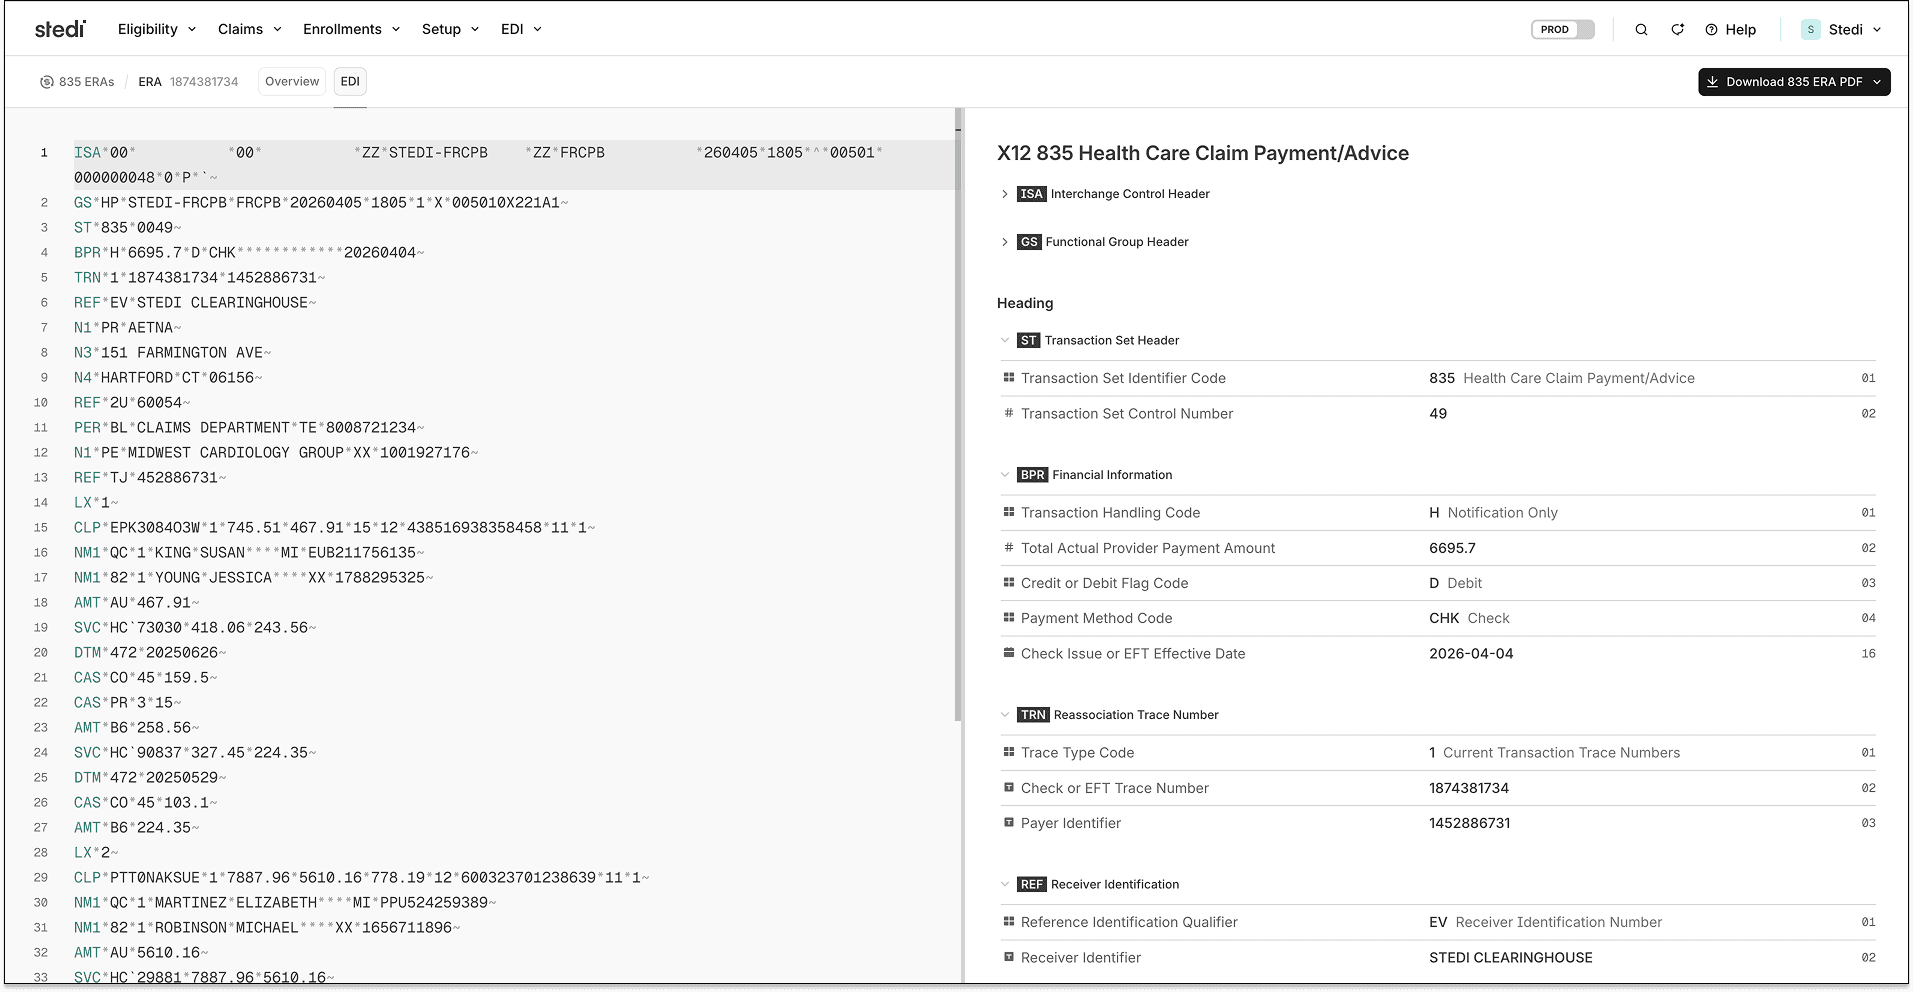1913x992 pixels.
Task: Click the STEDI CLEARINGHOUSE receiver value
Action: coord(1510,957)
